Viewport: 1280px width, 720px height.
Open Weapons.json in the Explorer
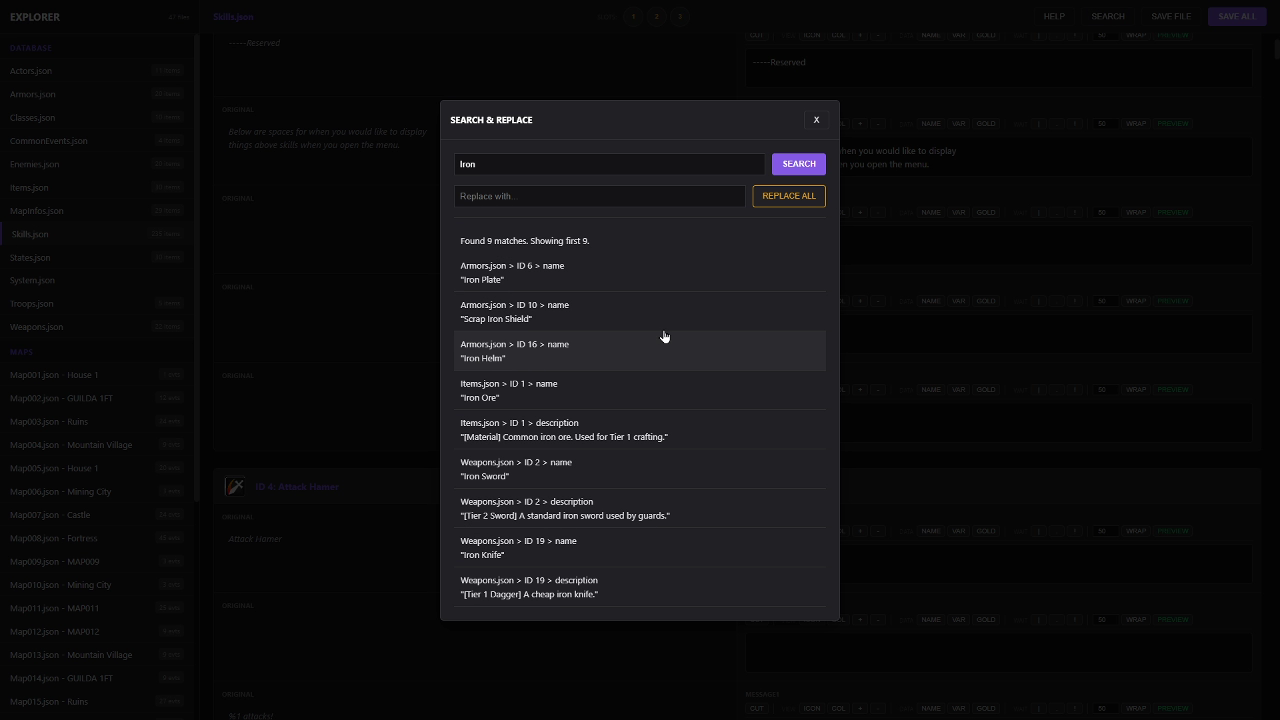96,327
